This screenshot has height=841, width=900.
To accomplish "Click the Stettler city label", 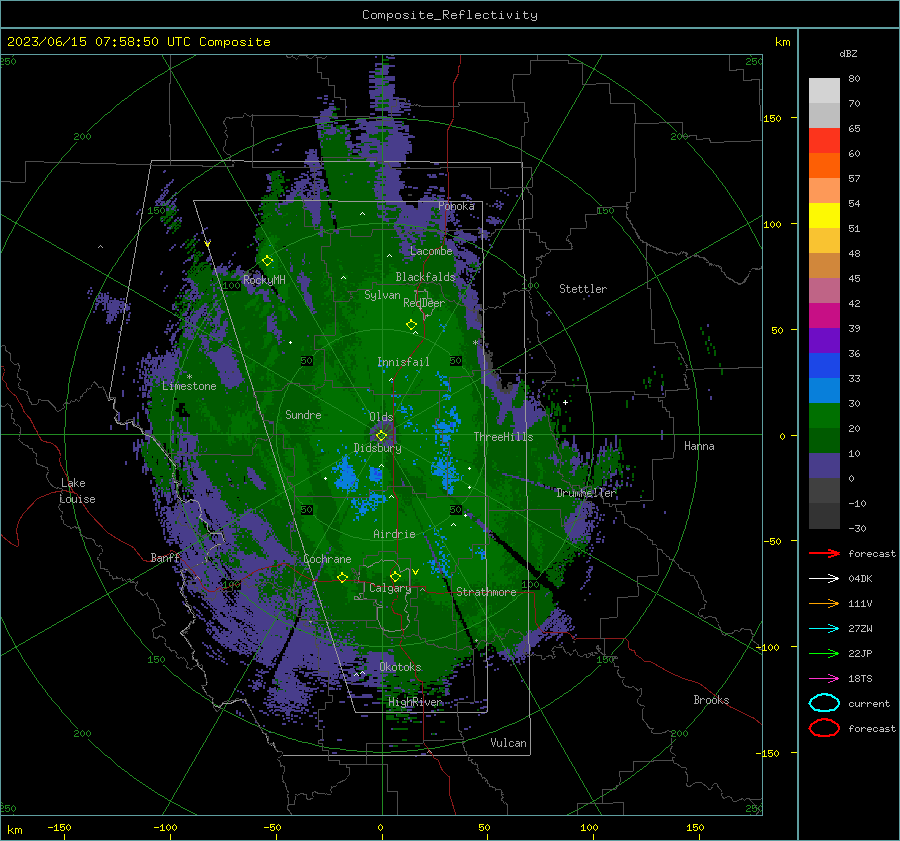I will [x=583, y=289].
